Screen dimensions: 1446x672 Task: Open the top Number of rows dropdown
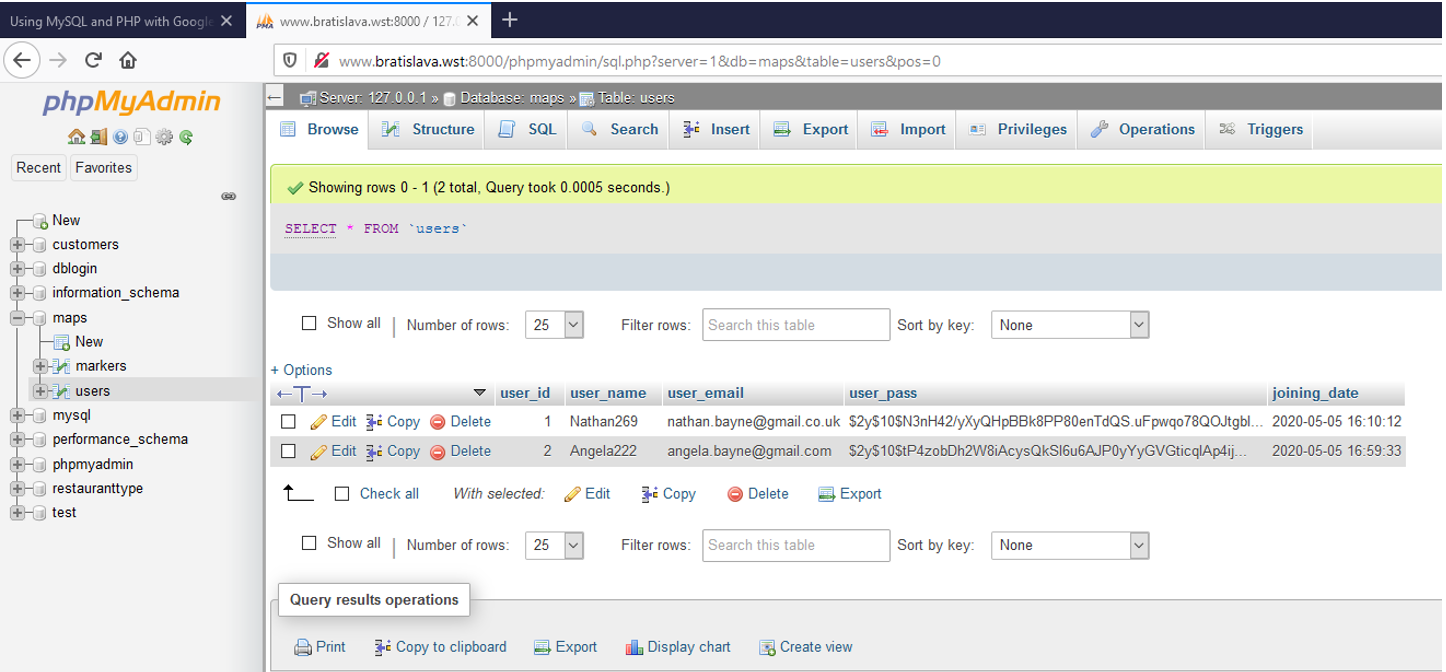click(554, 325)
